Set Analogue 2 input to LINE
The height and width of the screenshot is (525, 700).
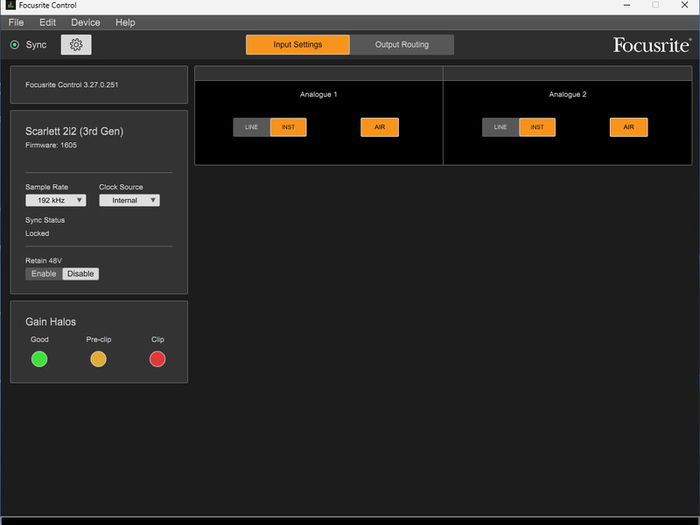coord(500,127)
